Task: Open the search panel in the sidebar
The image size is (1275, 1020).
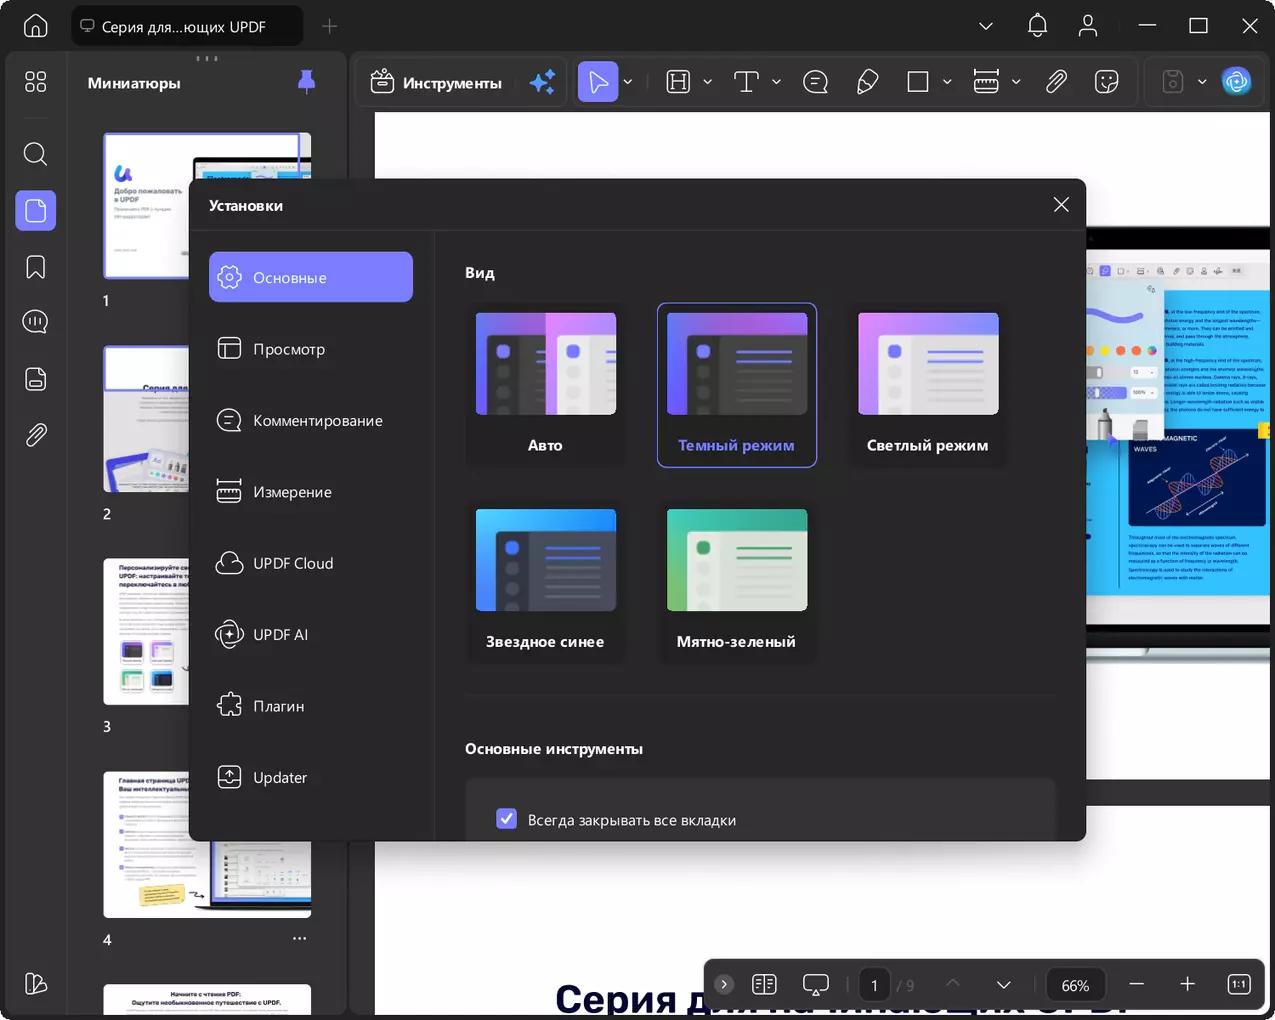Action: coord(36,154)
